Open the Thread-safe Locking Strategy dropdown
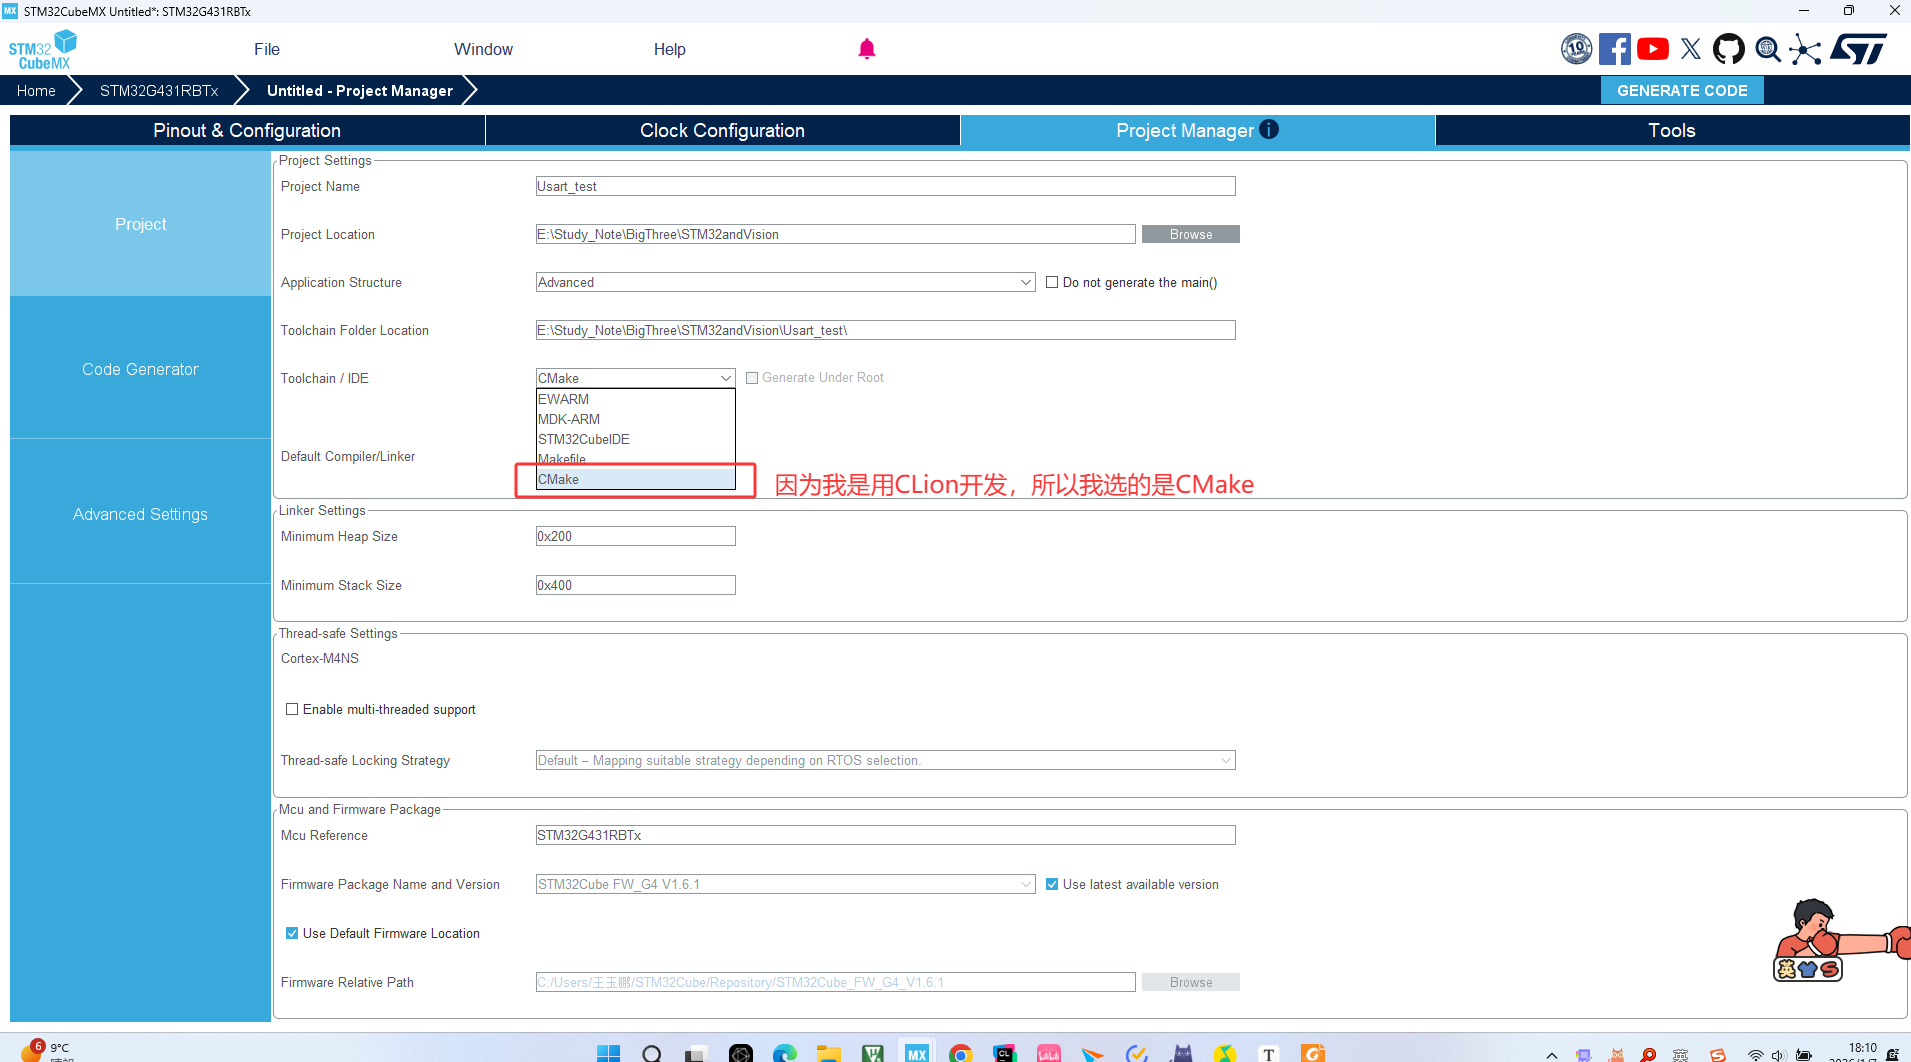Image resolution: width=1911 pixels, height=1062 pixels. point(885,760)
